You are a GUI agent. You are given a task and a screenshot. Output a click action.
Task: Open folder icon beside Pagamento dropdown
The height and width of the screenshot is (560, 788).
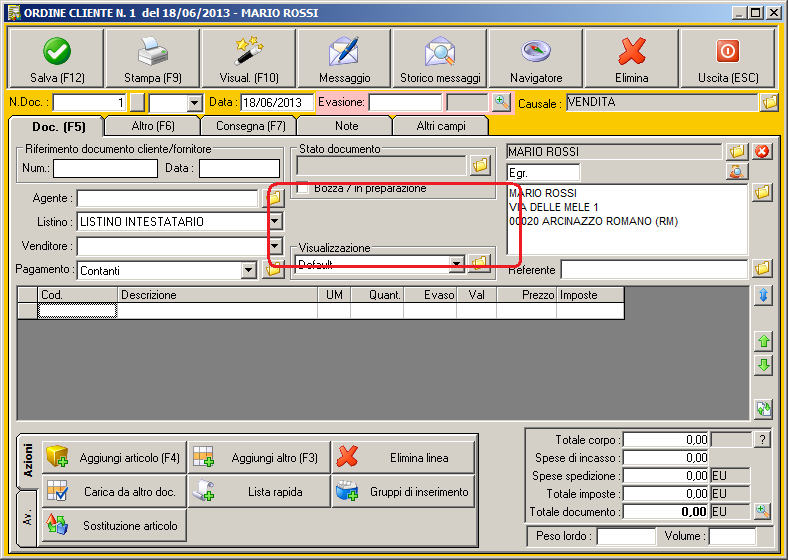tap(273, 270)
